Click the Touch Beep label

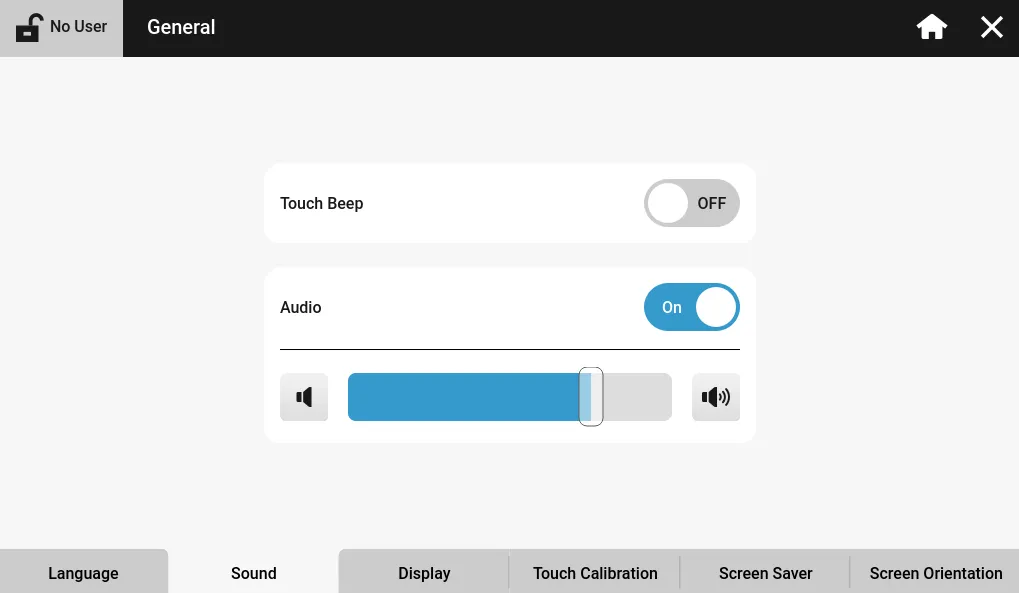322,203
